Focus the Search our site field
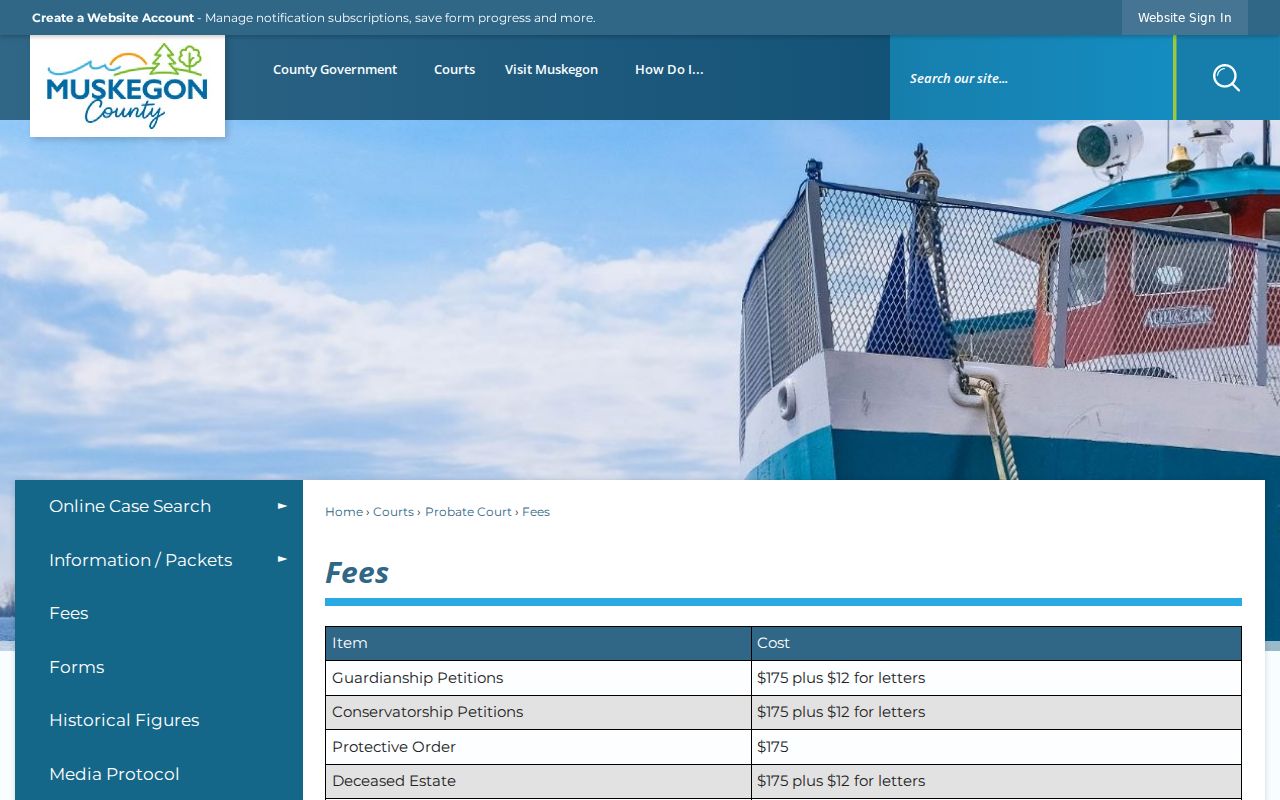 [x=1031, y=78]
